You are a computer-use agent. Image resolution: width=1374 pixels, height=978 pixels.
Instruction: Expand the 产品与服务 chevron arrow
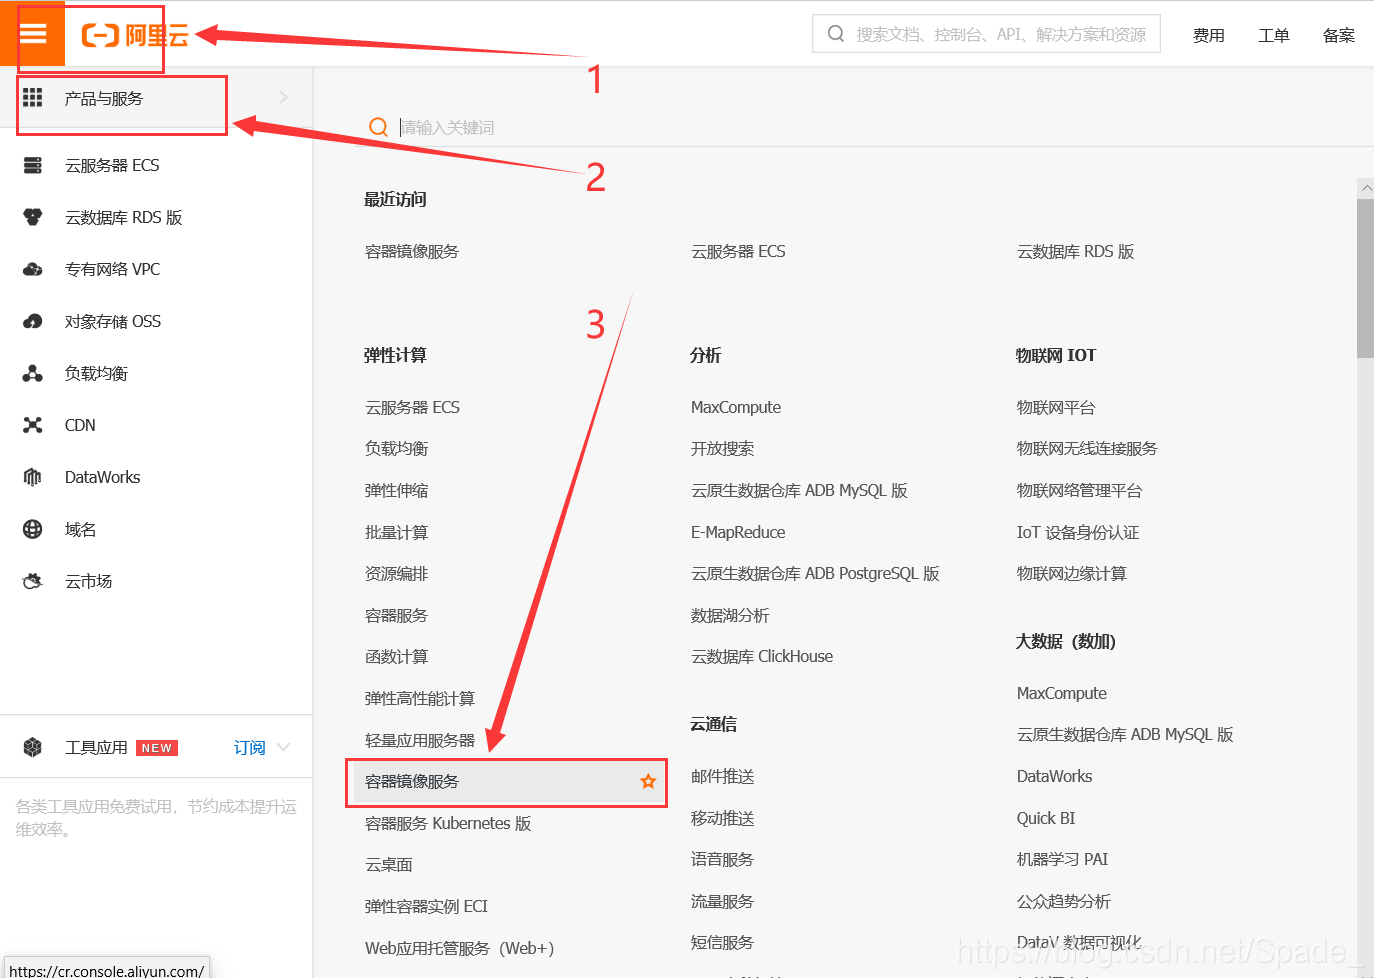pyautogui.click(x=283, y=97)
